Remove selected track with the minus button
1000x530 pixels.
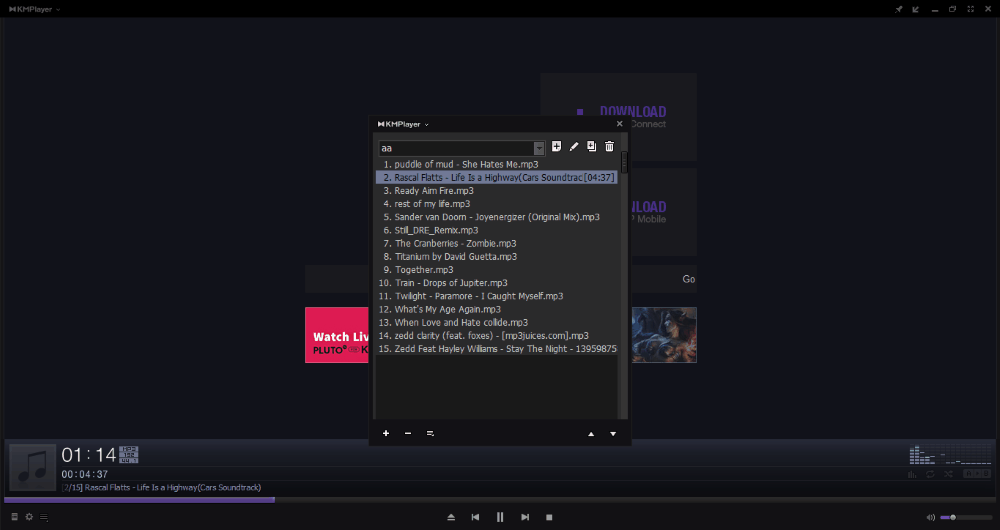pyautogui.click(x=408, y=434)
